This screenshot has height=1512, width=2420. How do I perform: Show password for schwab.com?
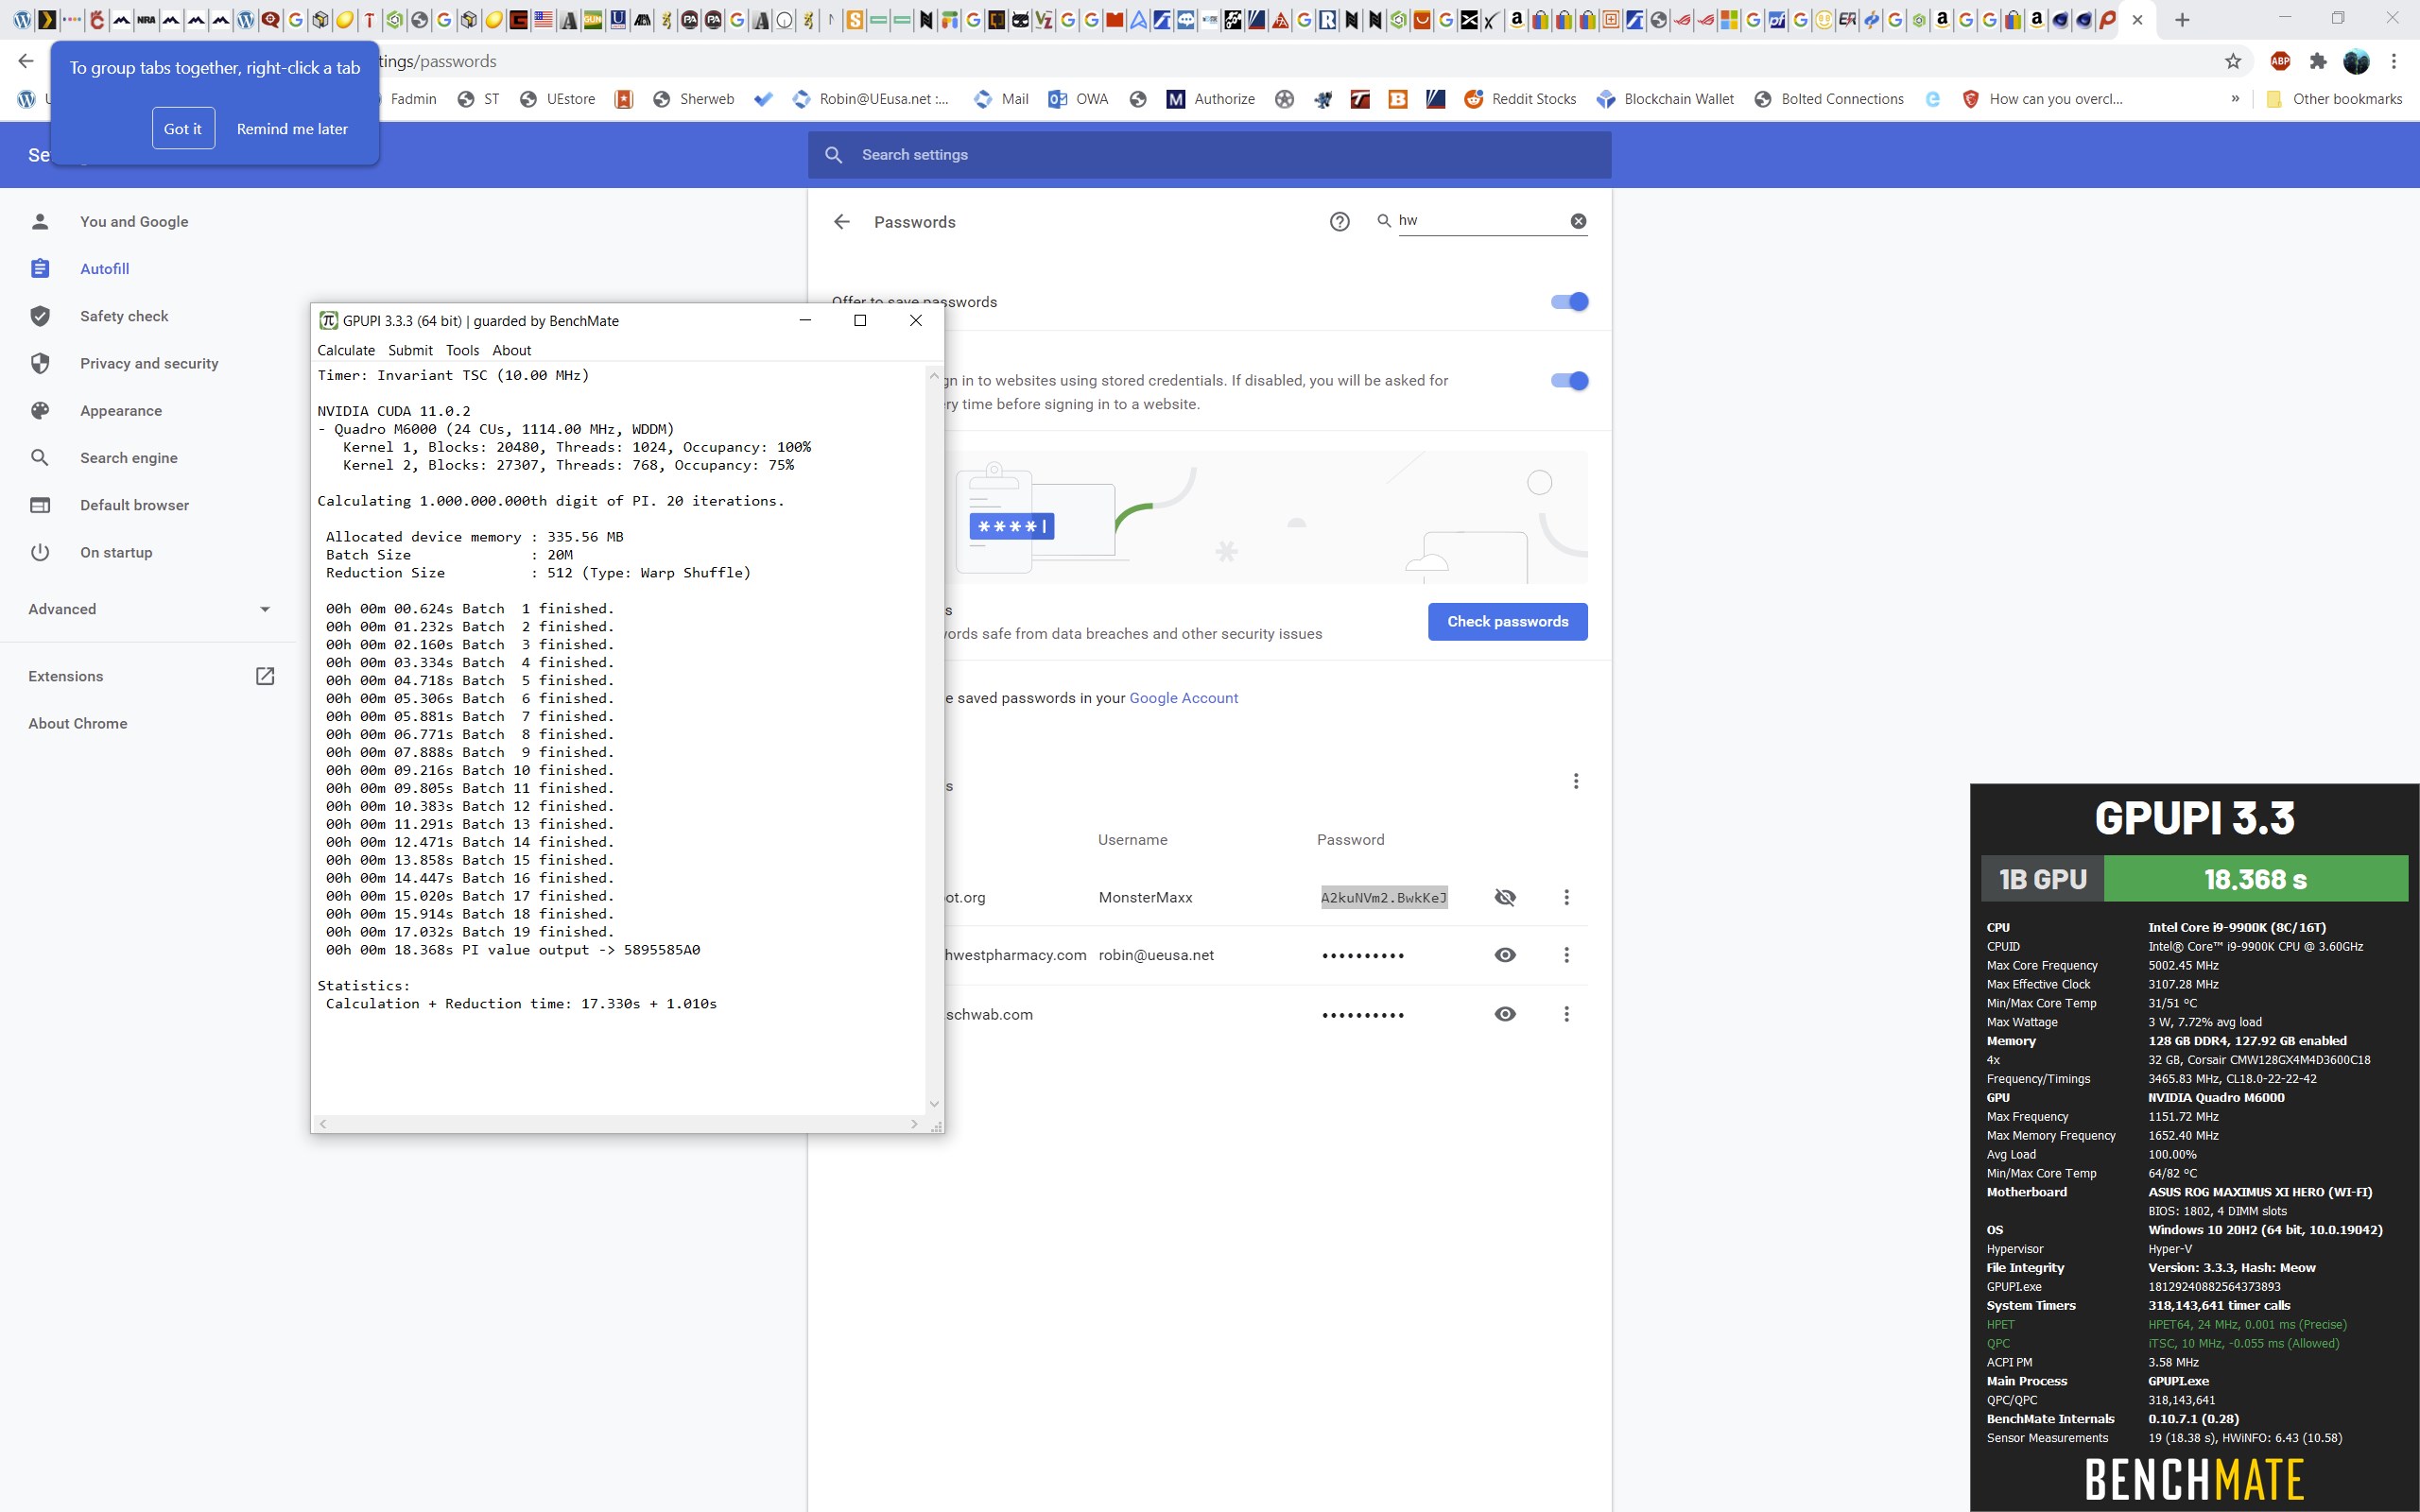pos(1505,1014)
